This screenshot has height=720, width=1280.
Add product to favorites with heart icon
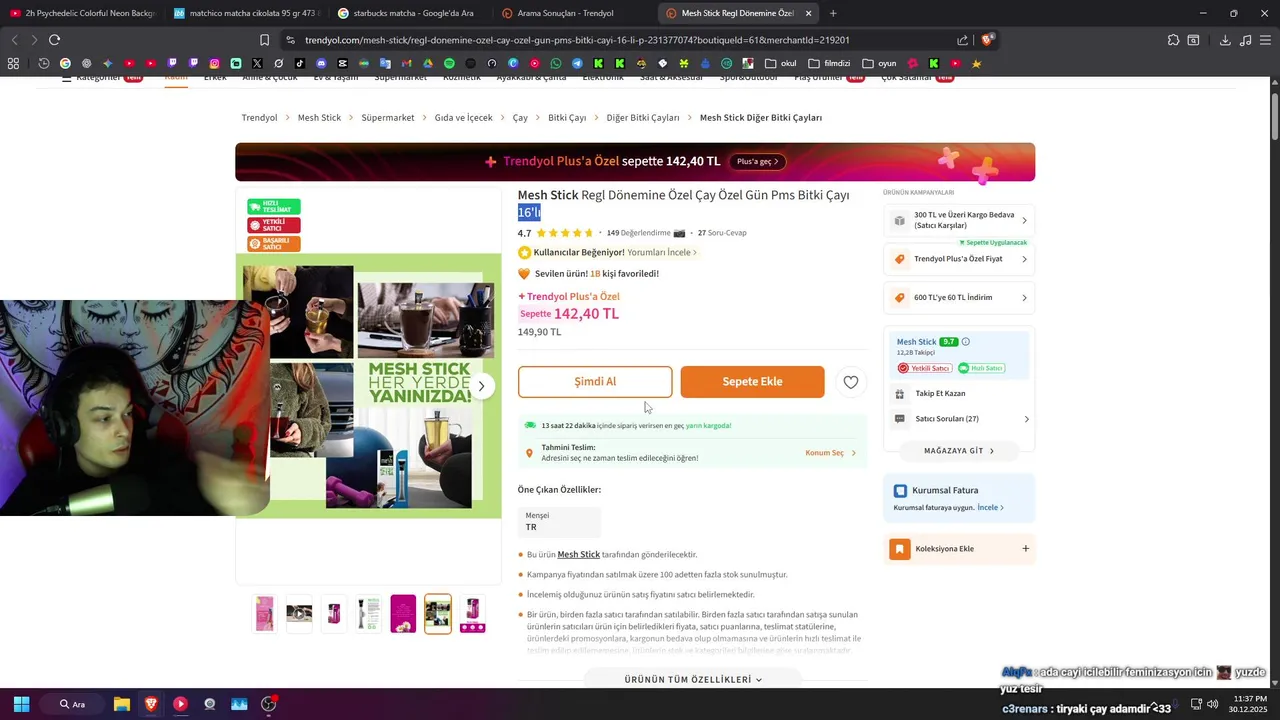point(850,382)
